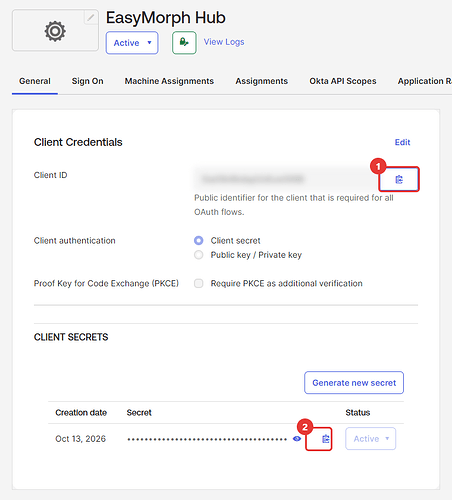Copy the client secret to clipboard
Screen dimensions: 452x500
coord(326,439)
